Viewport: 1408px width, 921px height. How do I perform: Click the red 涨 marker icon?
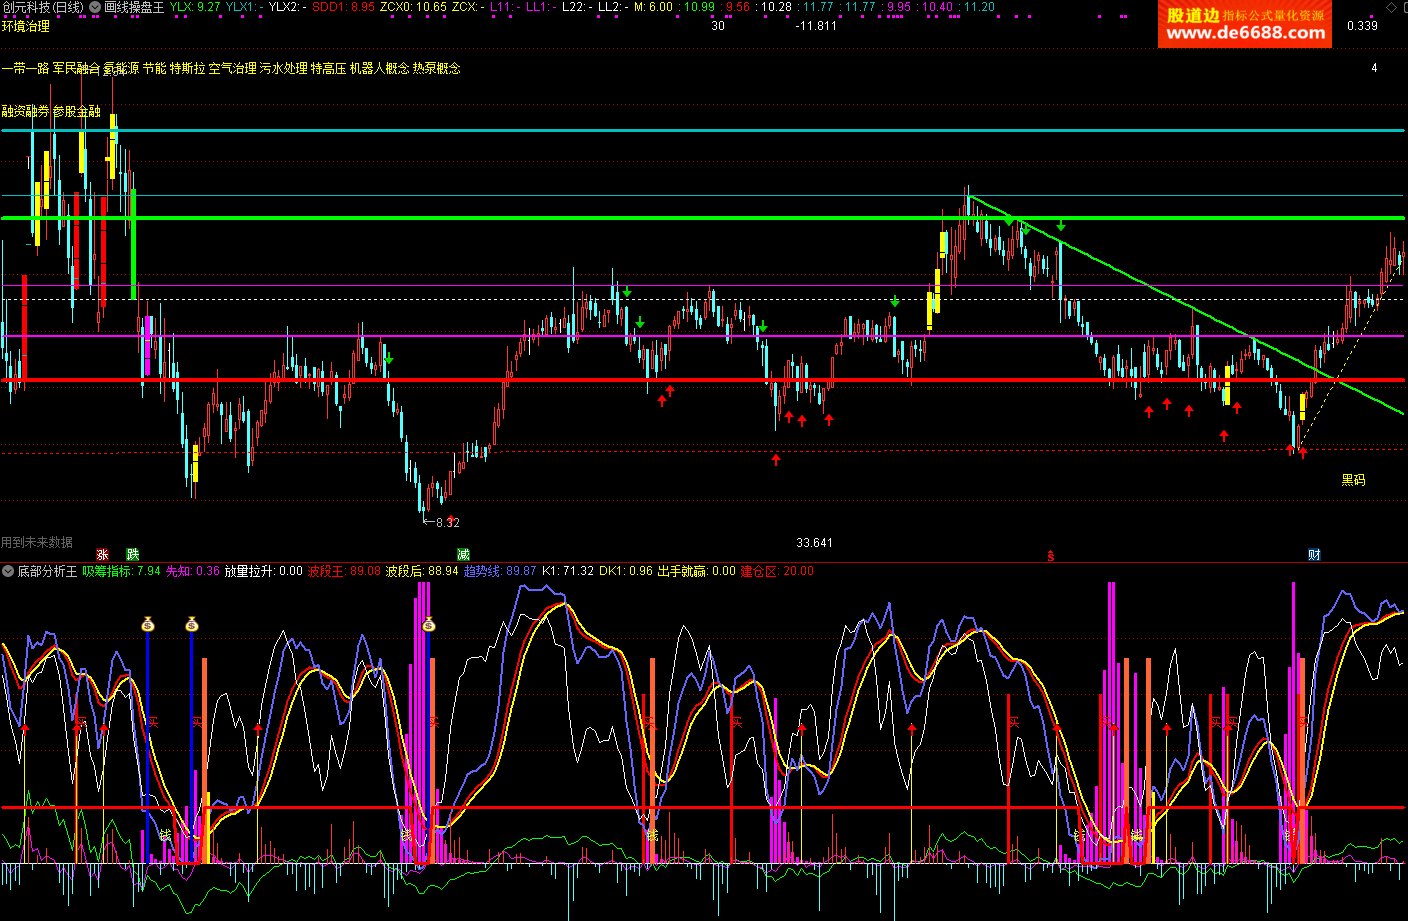click(102, 554)
